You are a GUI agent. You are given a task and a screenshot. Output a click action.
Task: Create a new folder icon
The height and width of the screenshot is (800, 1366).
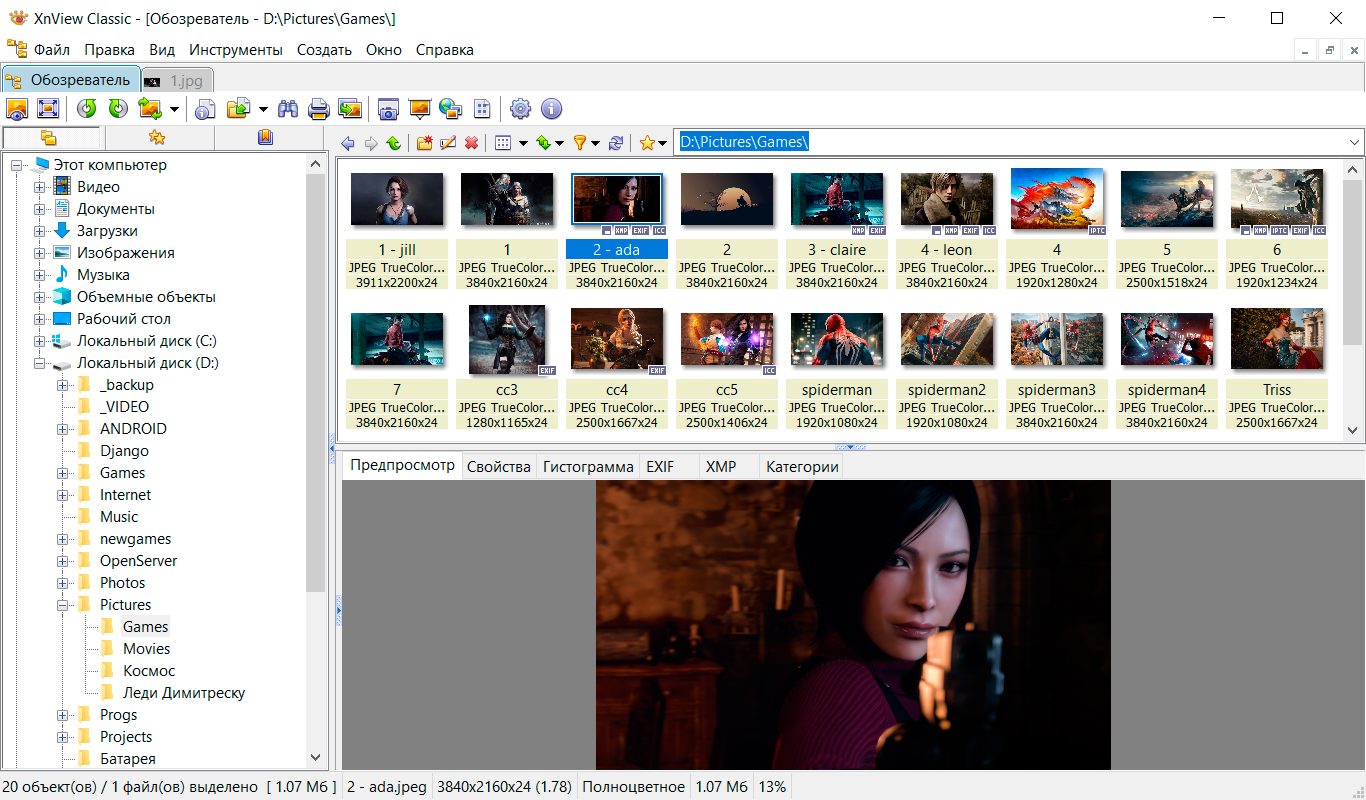pos(424,143)
